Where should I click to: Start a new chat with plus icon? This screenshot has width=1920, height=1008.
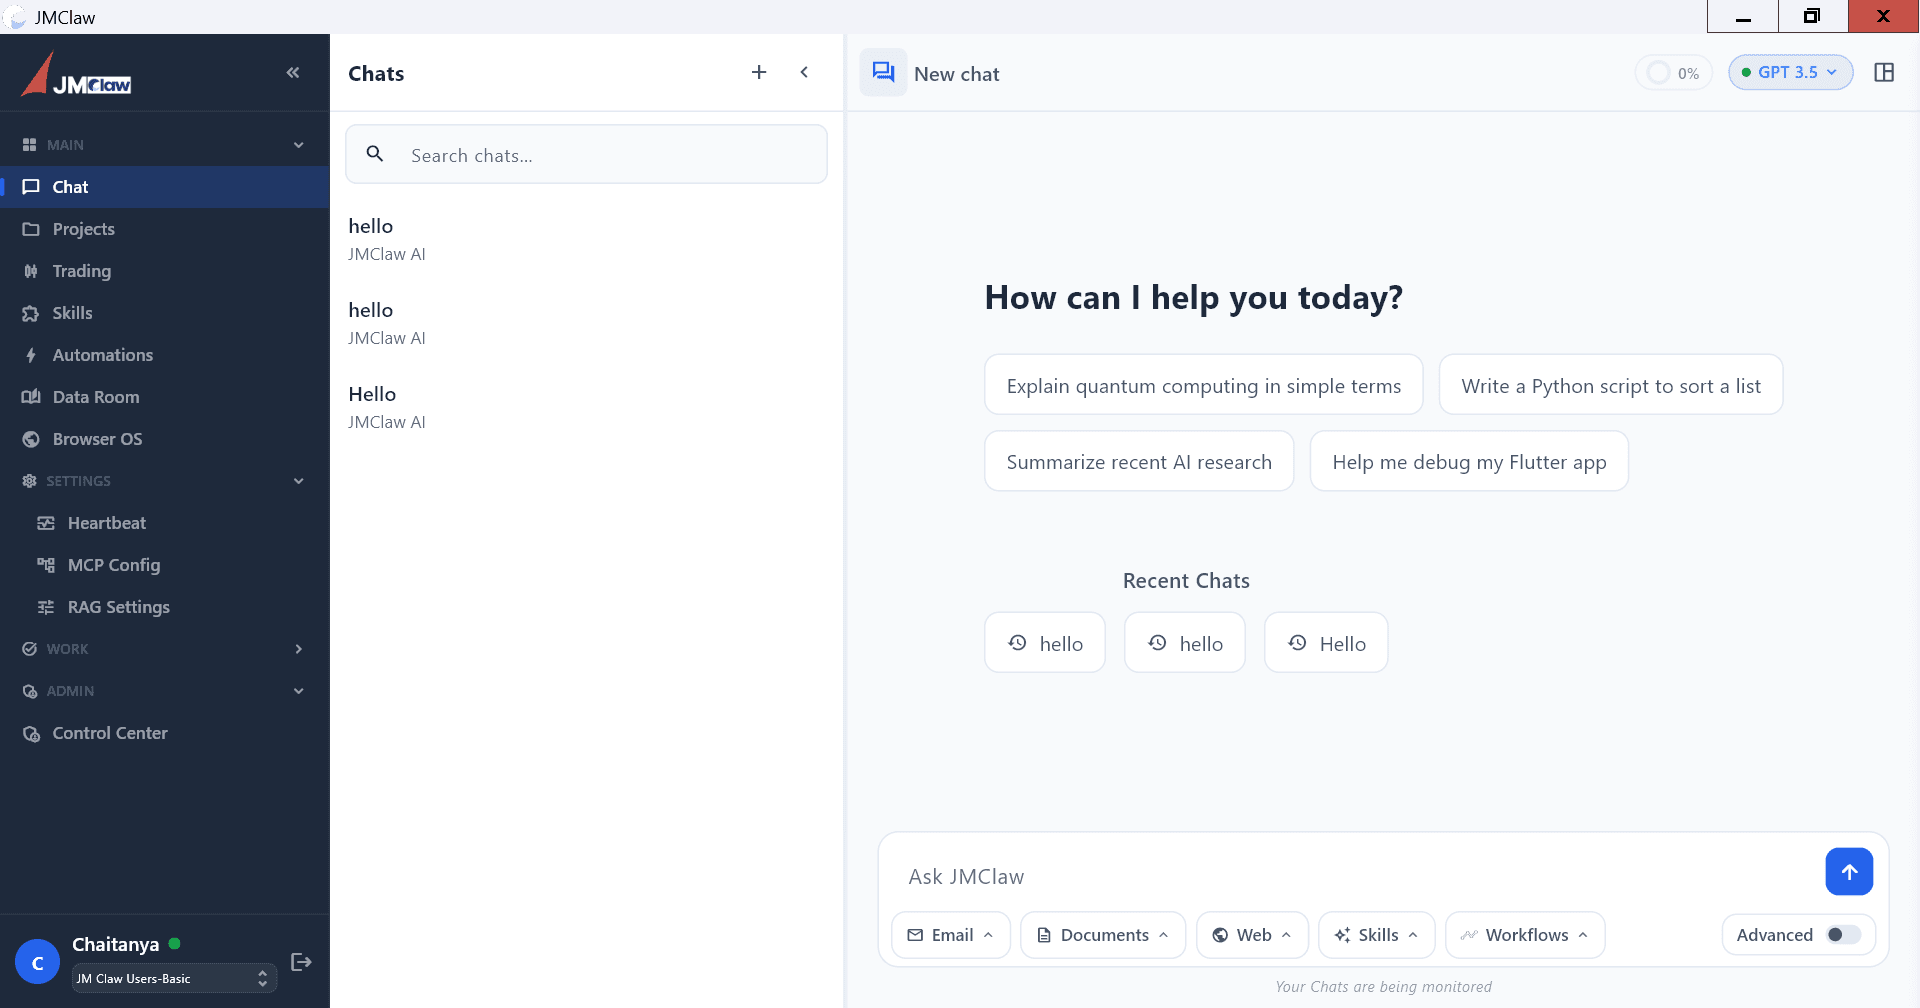point(759,72)
